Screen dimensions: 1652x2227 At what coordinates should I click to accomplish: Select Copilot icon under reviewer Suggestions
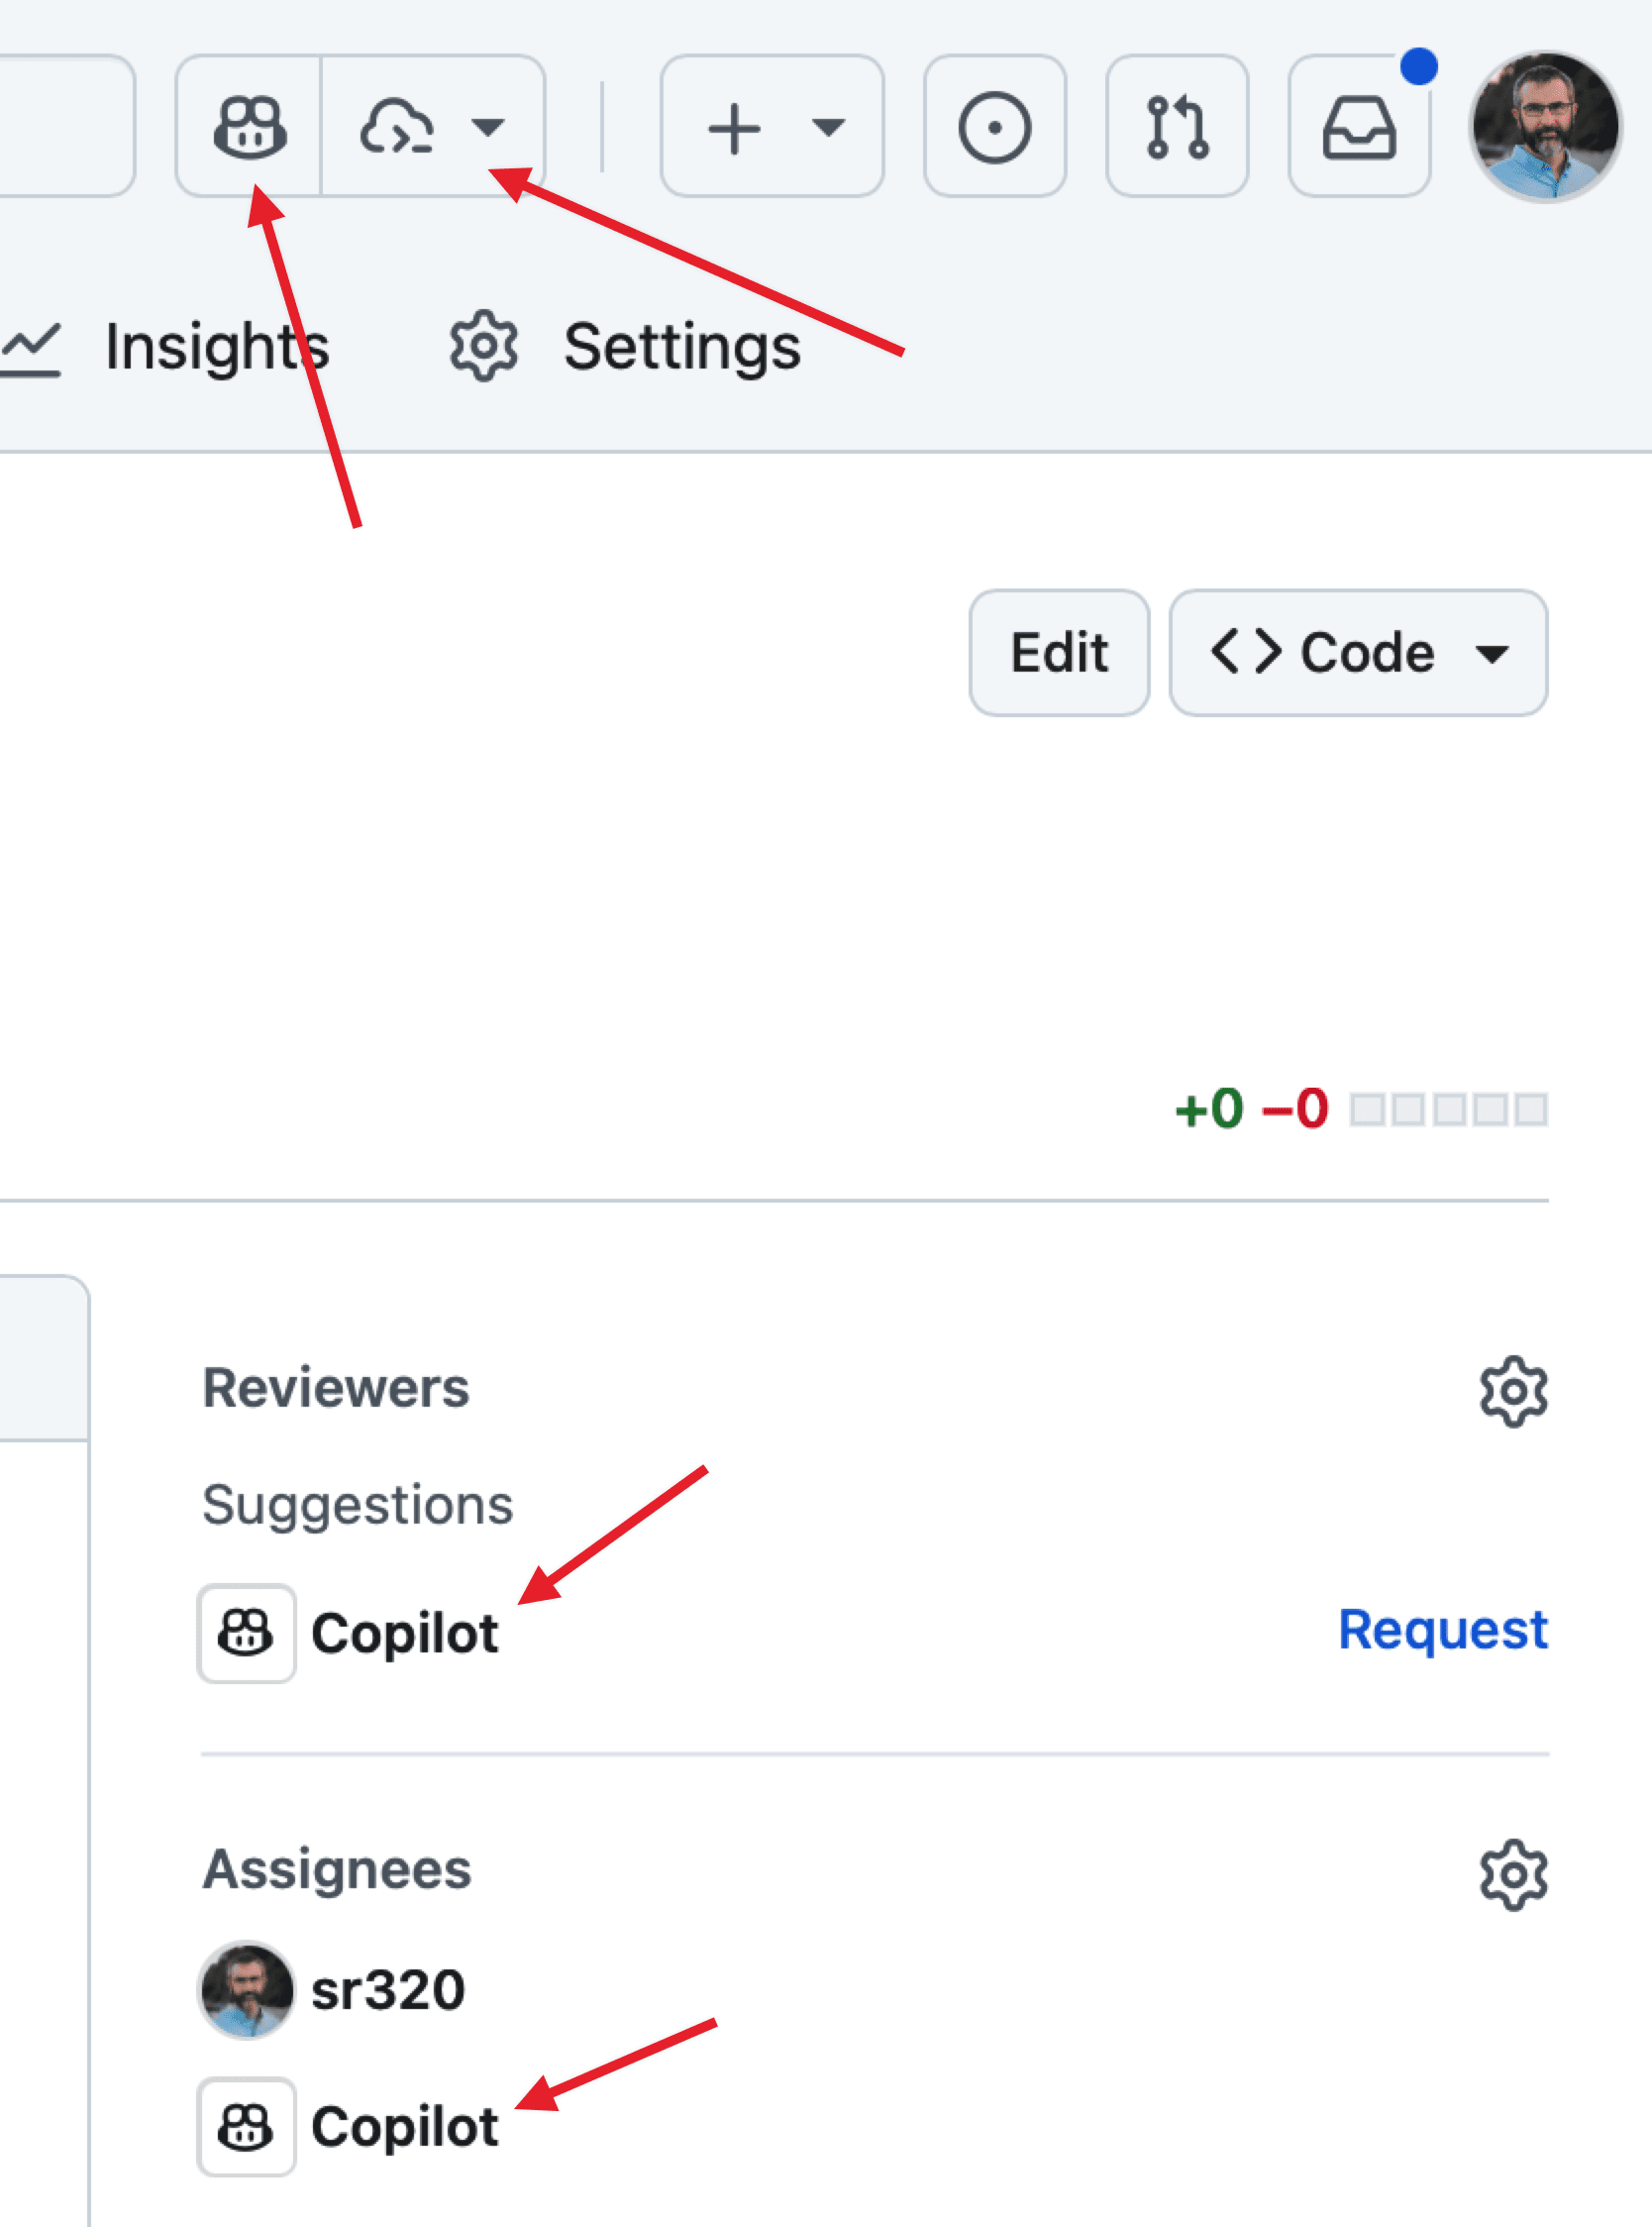[246, 1633]
